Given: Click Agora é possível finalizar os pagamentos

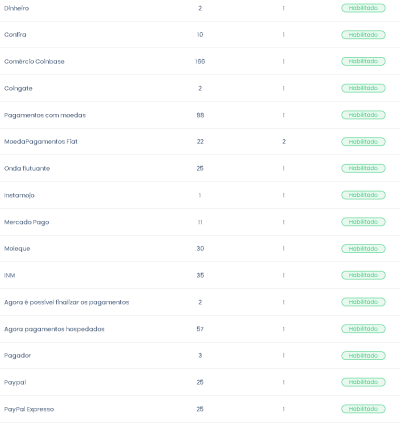Looking at the screenshot, I should click(x=66, y=302).
